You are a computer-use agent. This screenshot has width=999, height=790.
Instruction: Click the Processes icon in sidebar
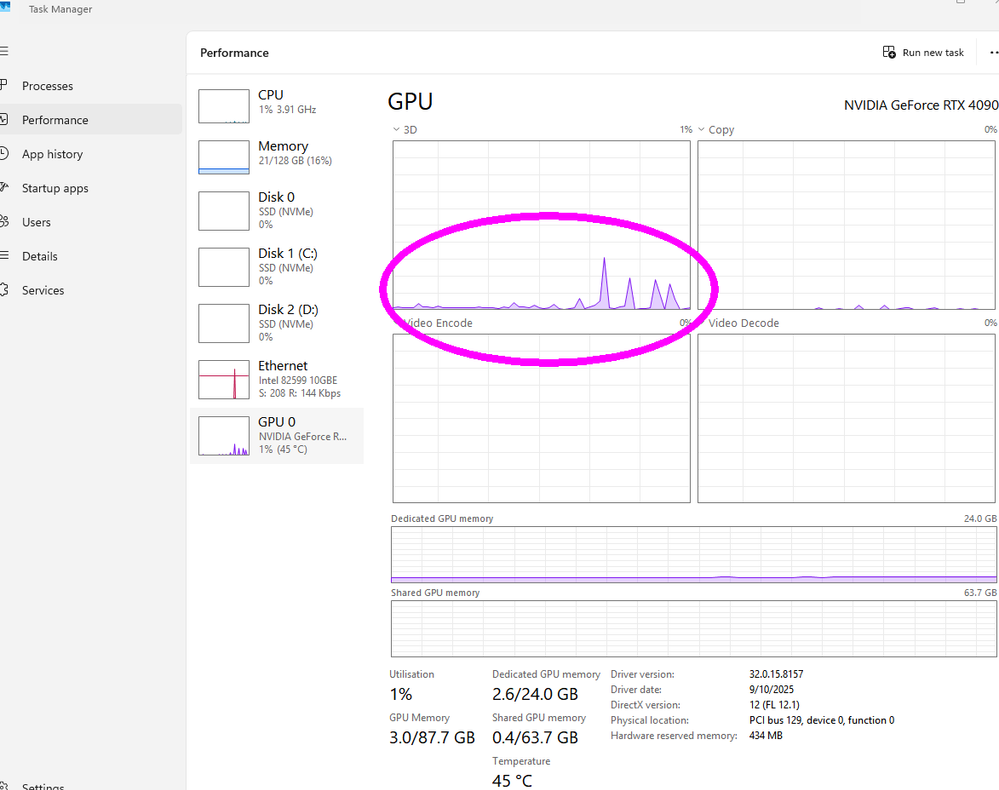(x=4, y=85)
